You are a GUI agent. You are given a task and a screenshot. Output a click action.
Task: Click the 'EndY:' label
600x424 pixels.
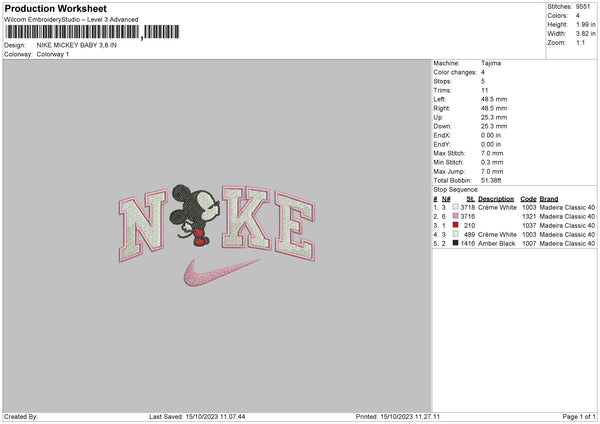pos(442,144)
